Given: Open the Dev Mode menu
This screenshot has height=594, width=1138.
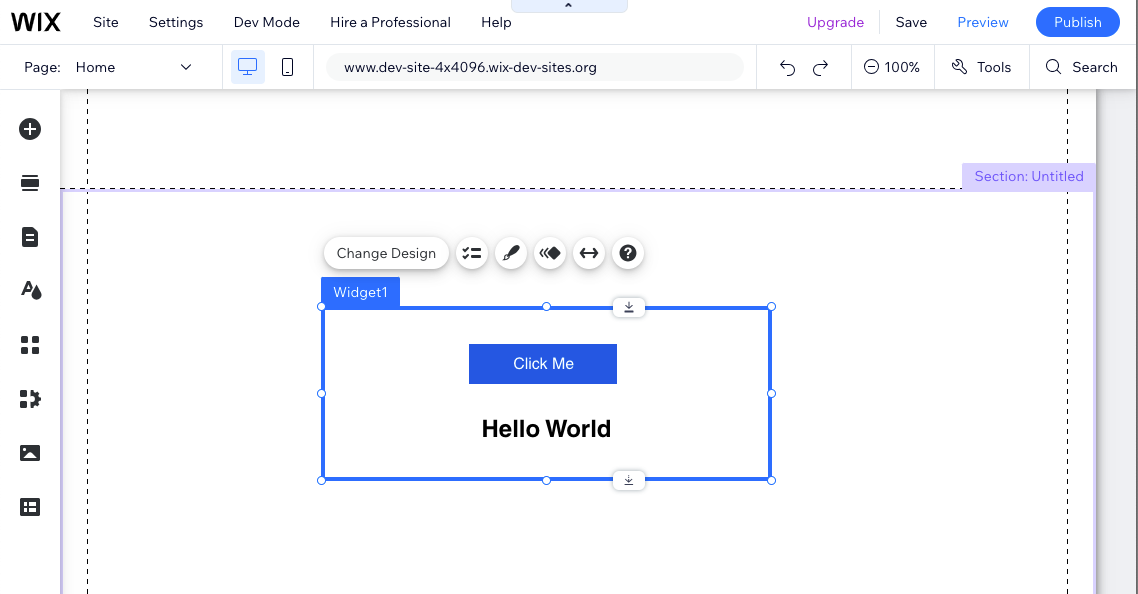Looking at the screenshot, I should [266, 23].
